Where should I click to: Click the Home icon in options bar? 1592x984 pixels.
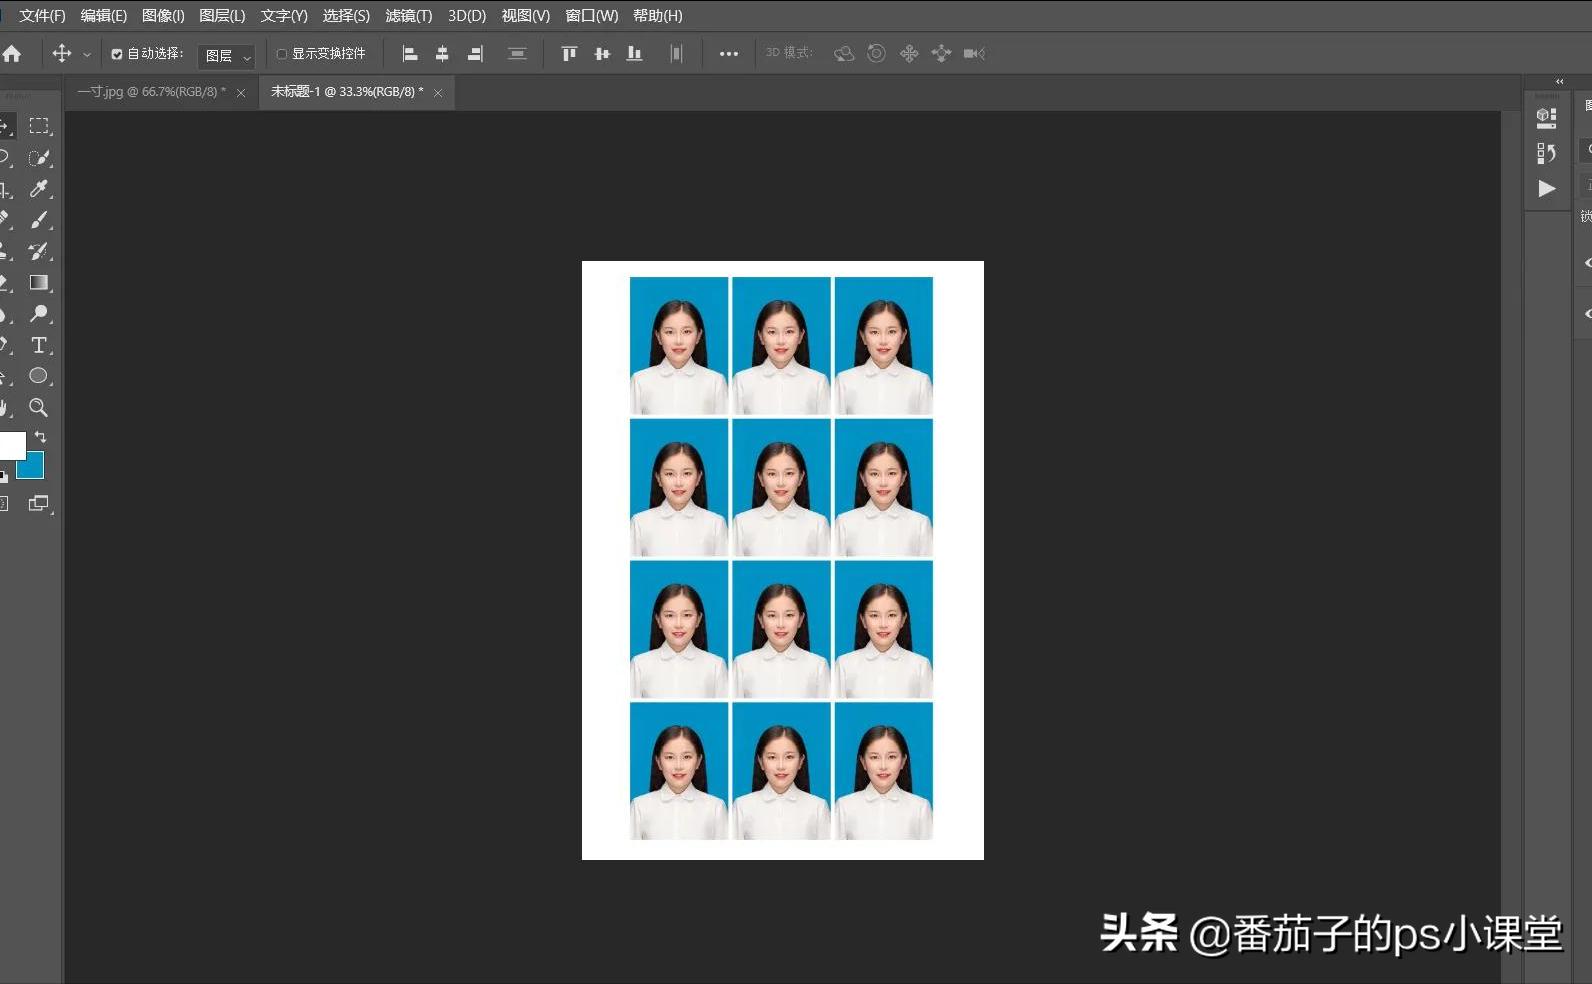pos(12,54)
